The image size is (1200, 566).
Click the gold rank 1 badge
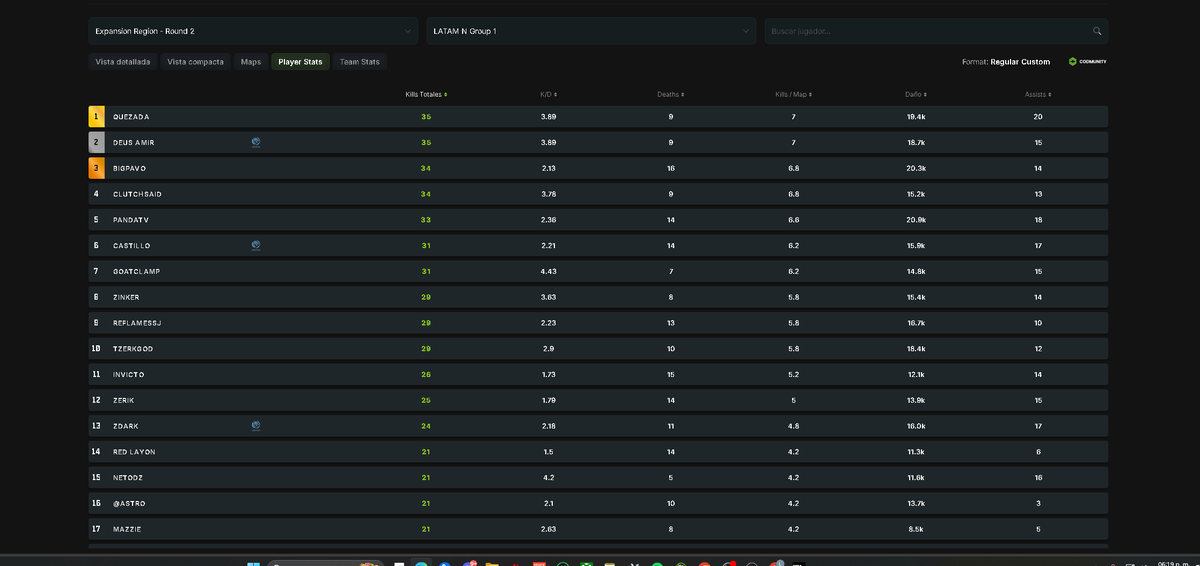(96, 117)
